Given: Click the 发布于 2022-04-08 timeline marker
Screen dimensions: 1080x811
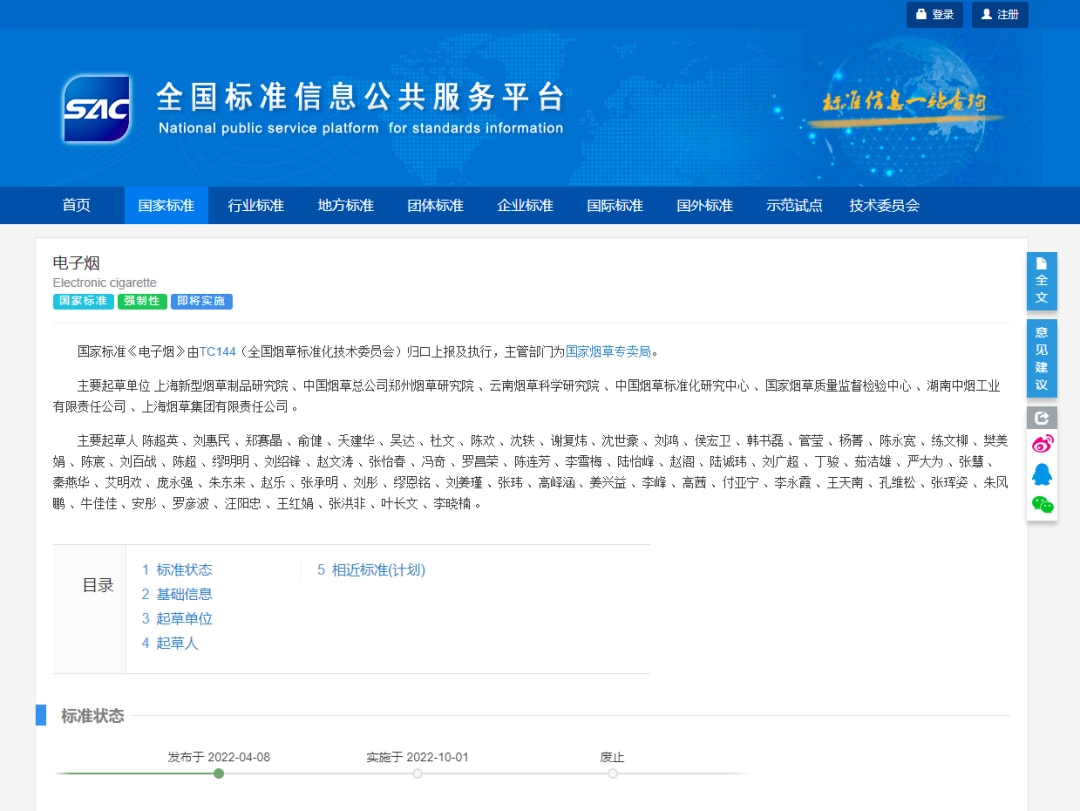Looking at the screenshot, I should click(x=219, y=773).
